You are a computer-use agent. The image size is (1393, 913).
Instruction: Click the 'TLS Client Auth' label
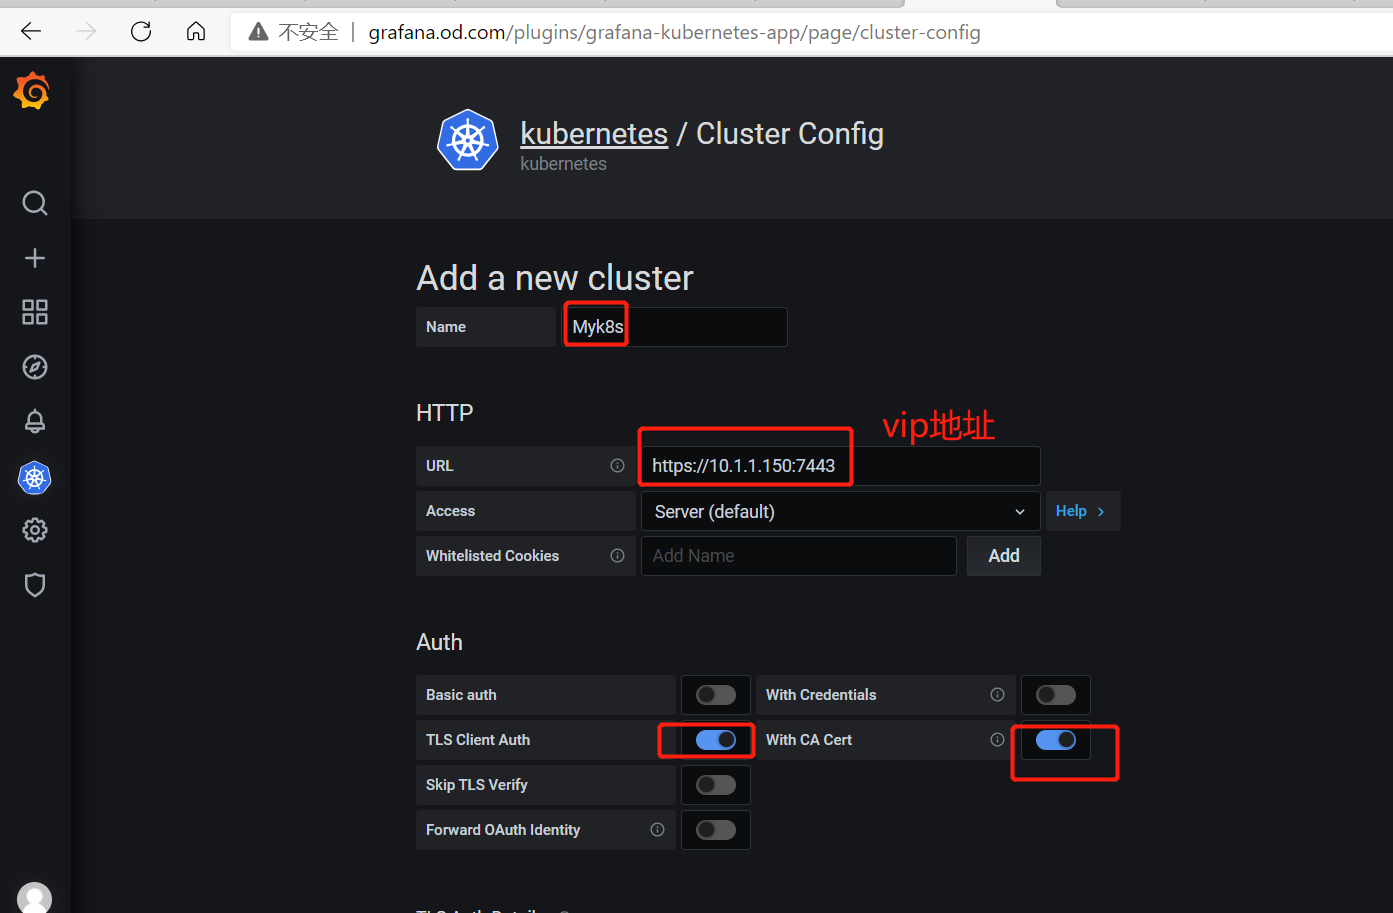pyautogui.click(x=478, y=740)
